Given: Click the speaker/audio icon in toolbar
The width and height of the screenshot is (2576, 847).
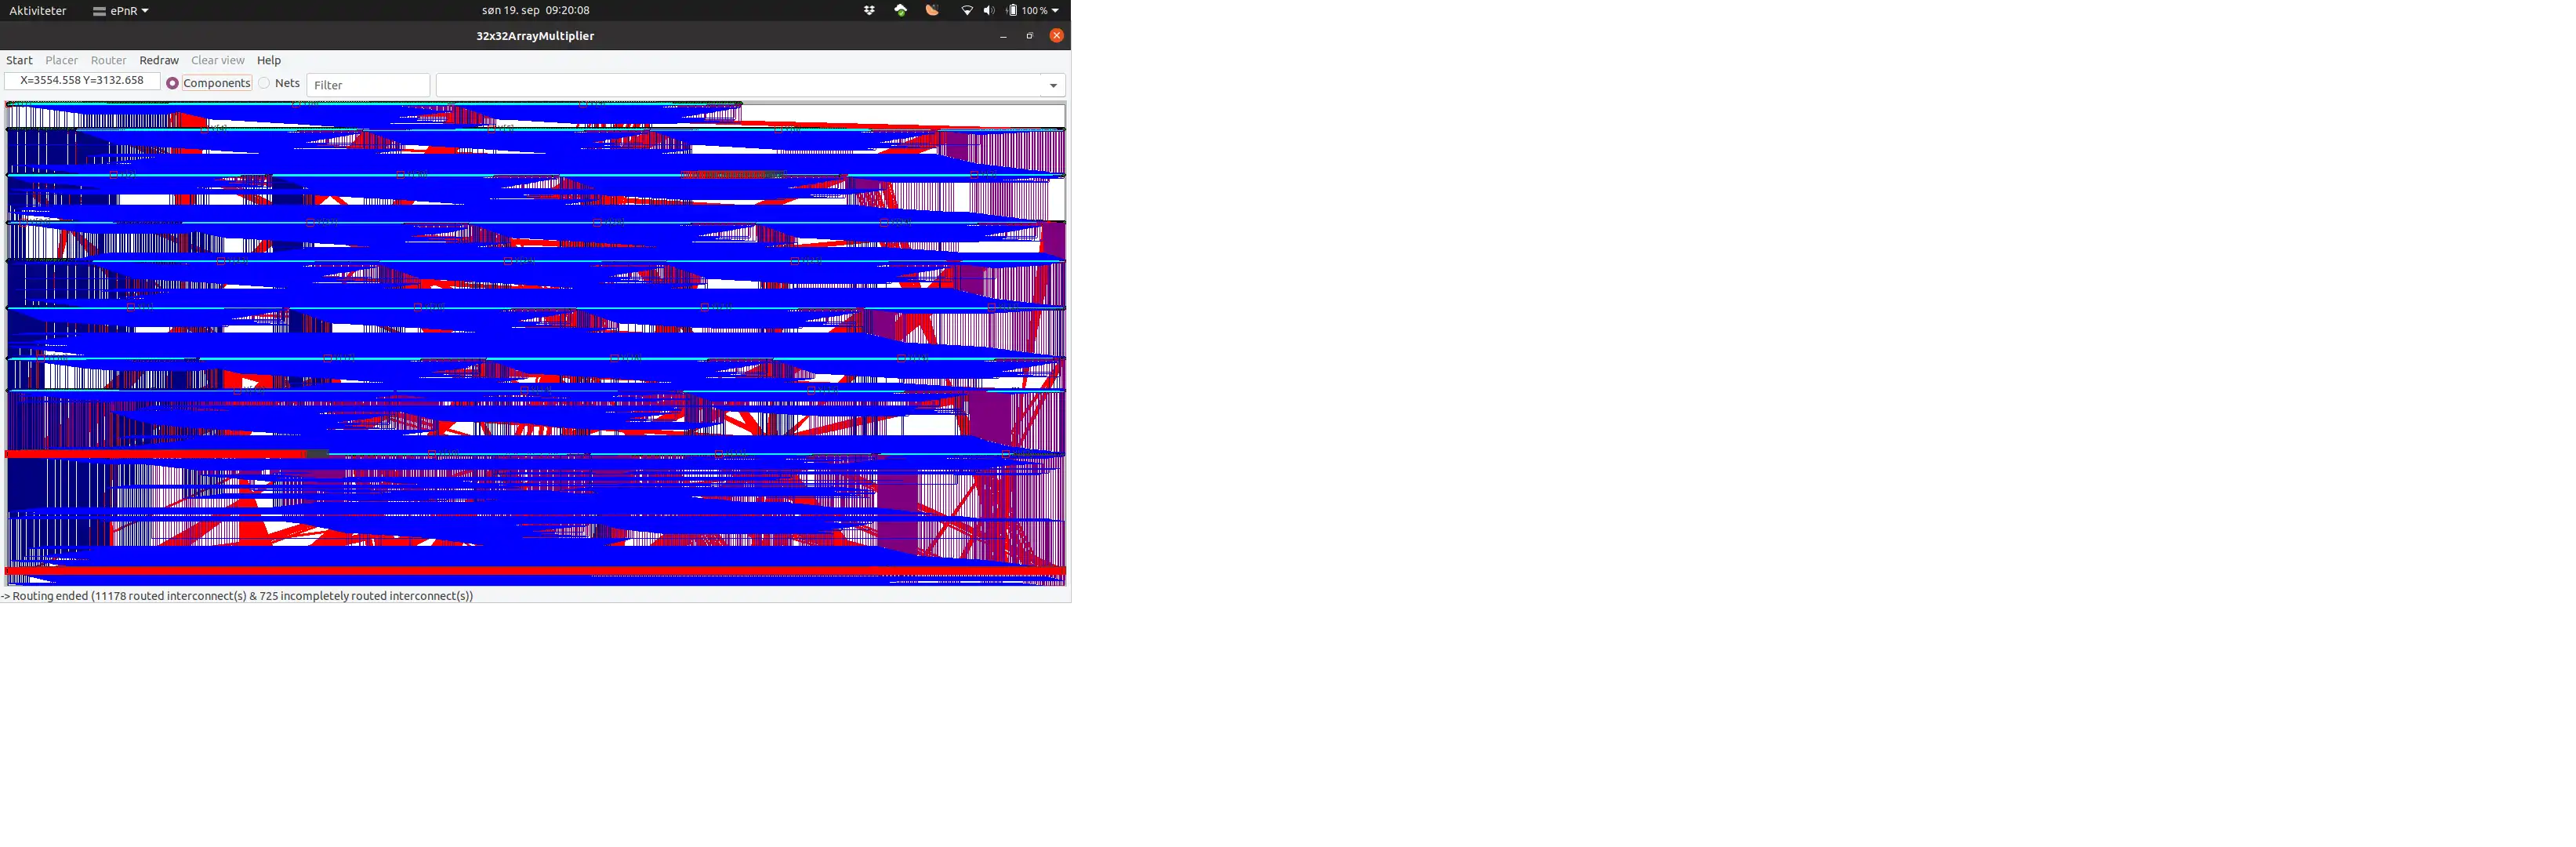Looking at the screenshot, I should pos(987,10).
